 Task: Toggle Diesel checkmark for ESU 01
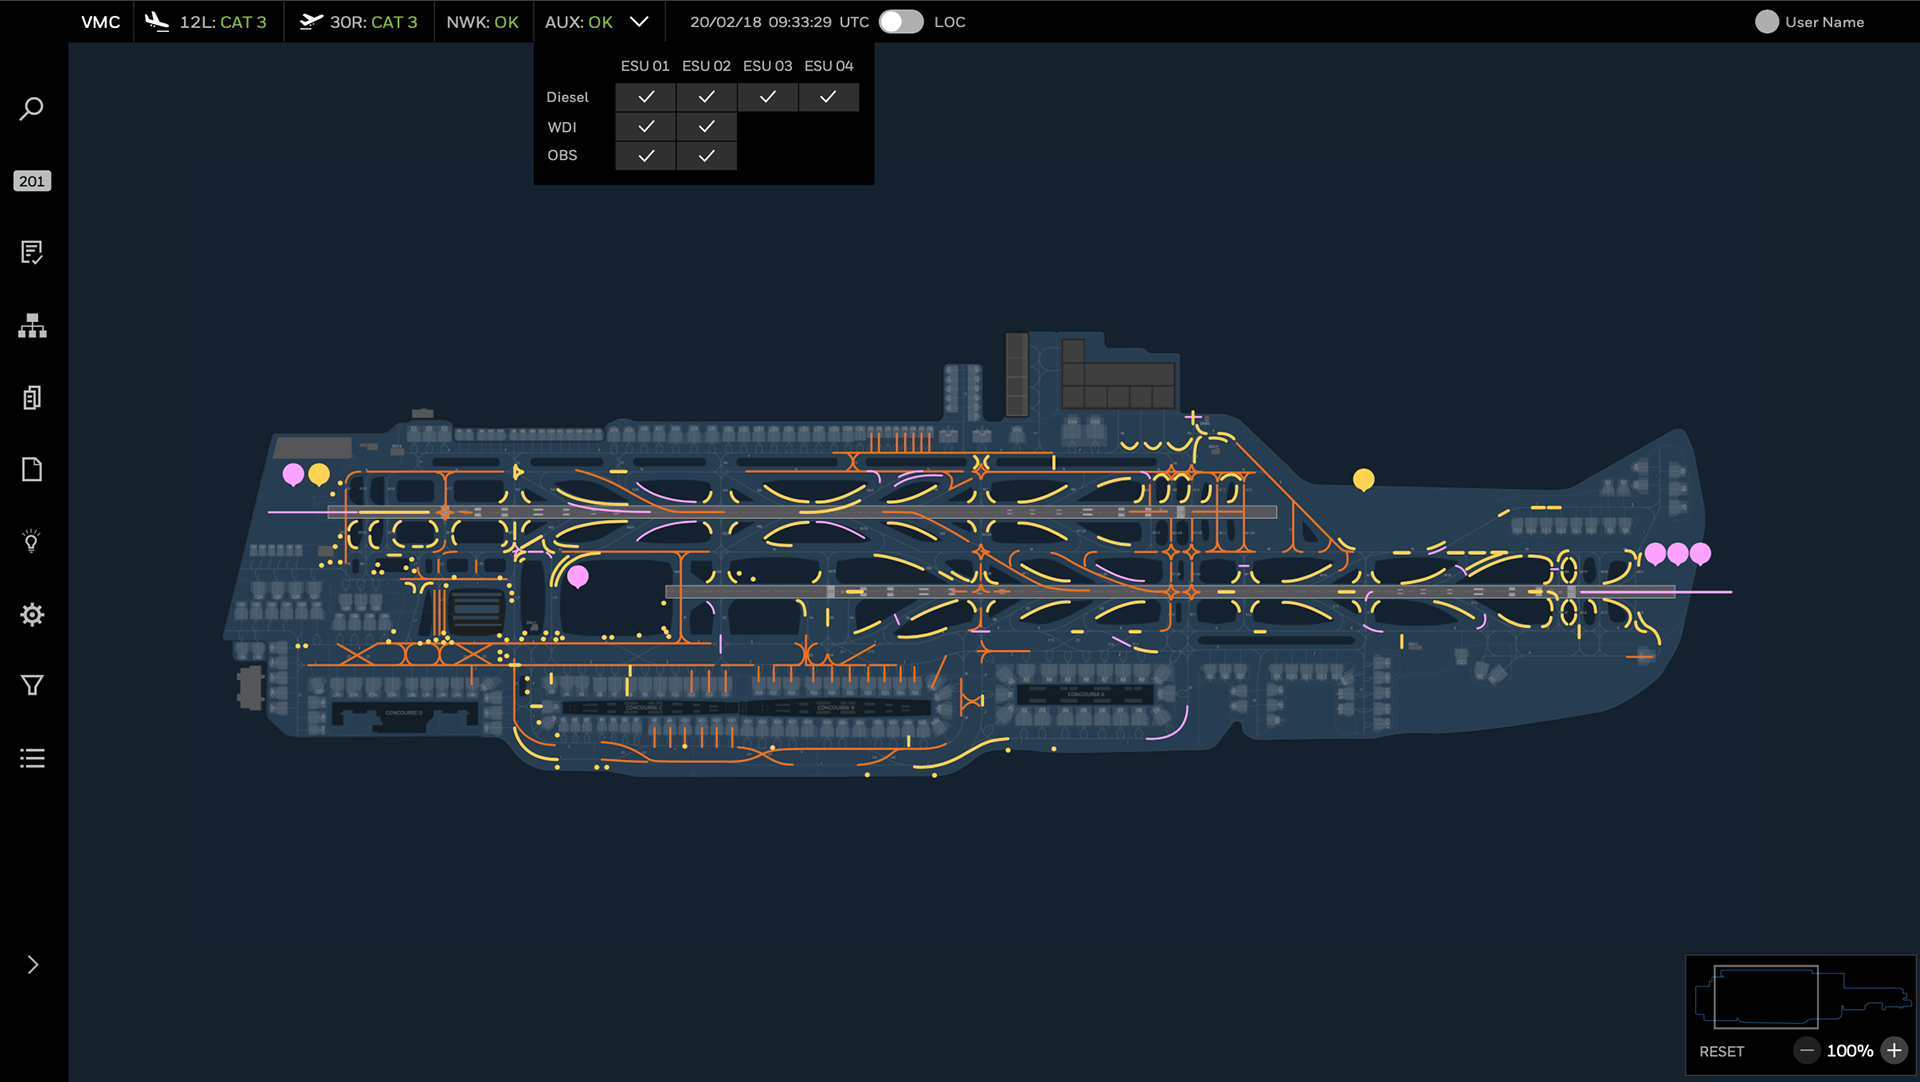[x=646, y=97]
